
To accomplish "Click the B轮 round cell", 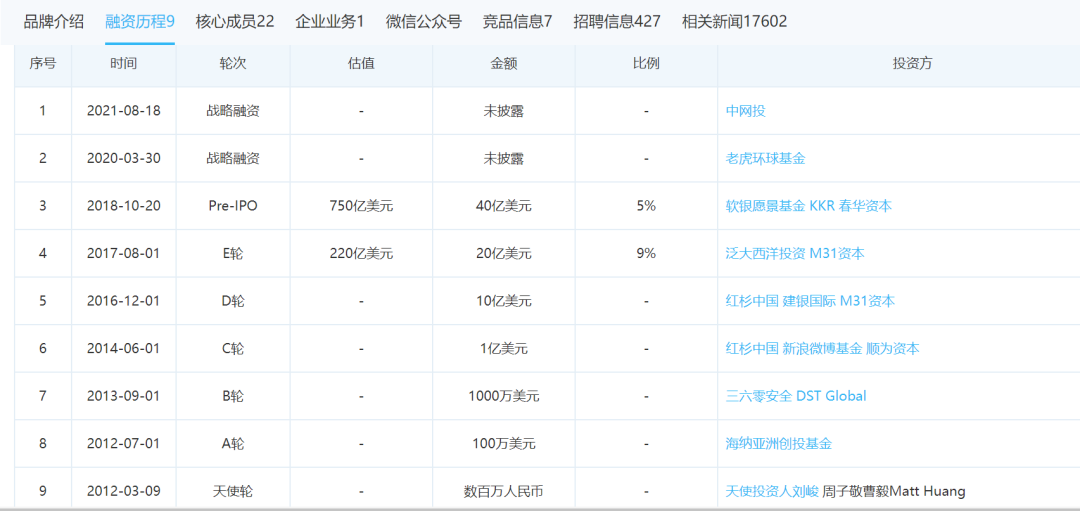I will click(233, 396).
